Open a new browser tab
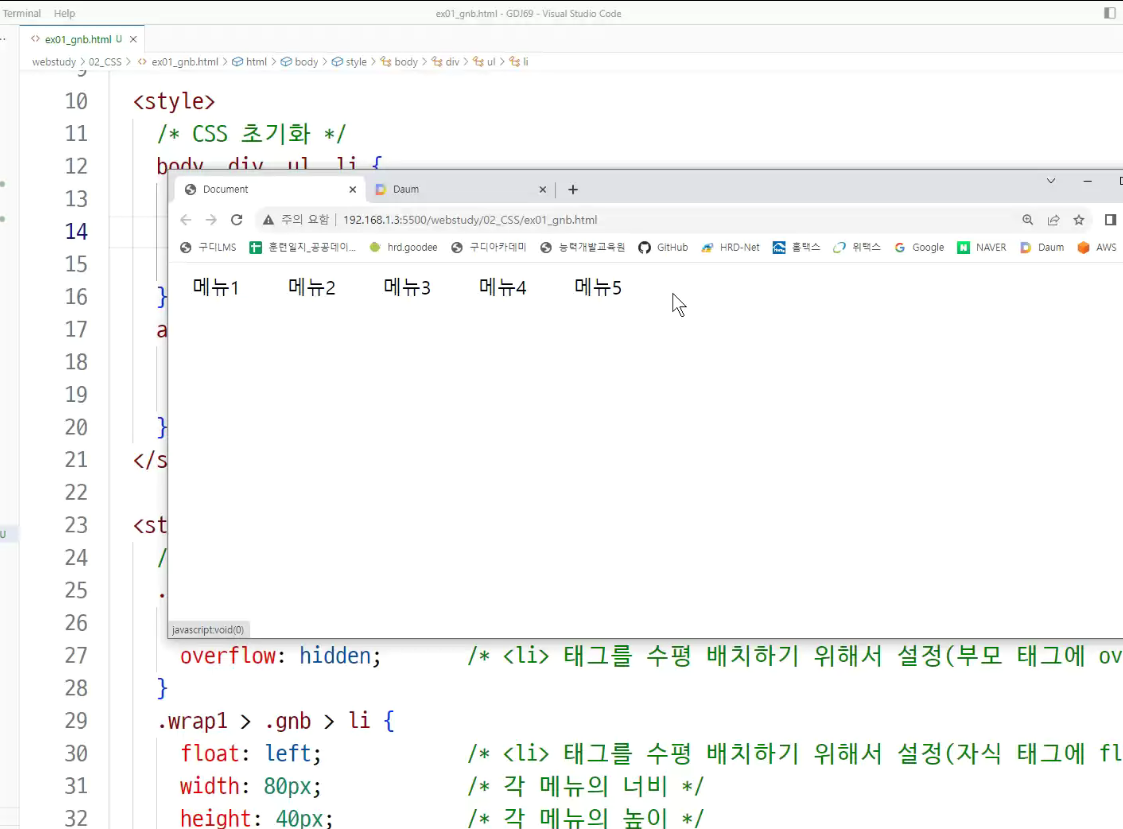 pos(573,190)
